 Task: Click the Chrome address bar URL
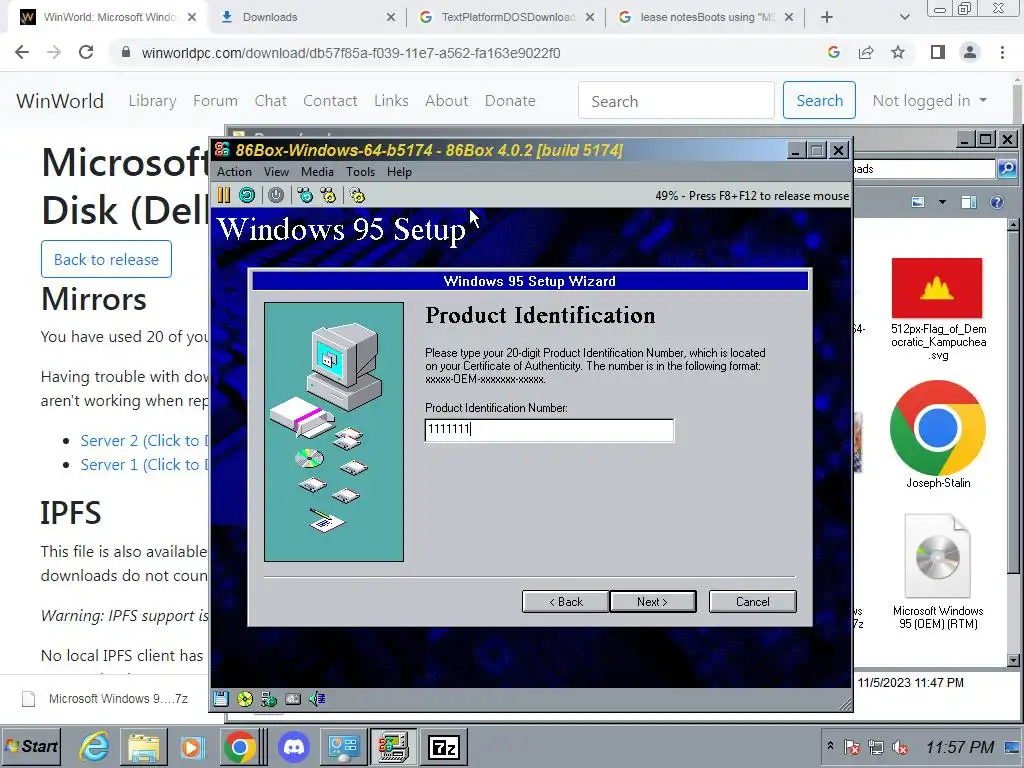[351, 53]
